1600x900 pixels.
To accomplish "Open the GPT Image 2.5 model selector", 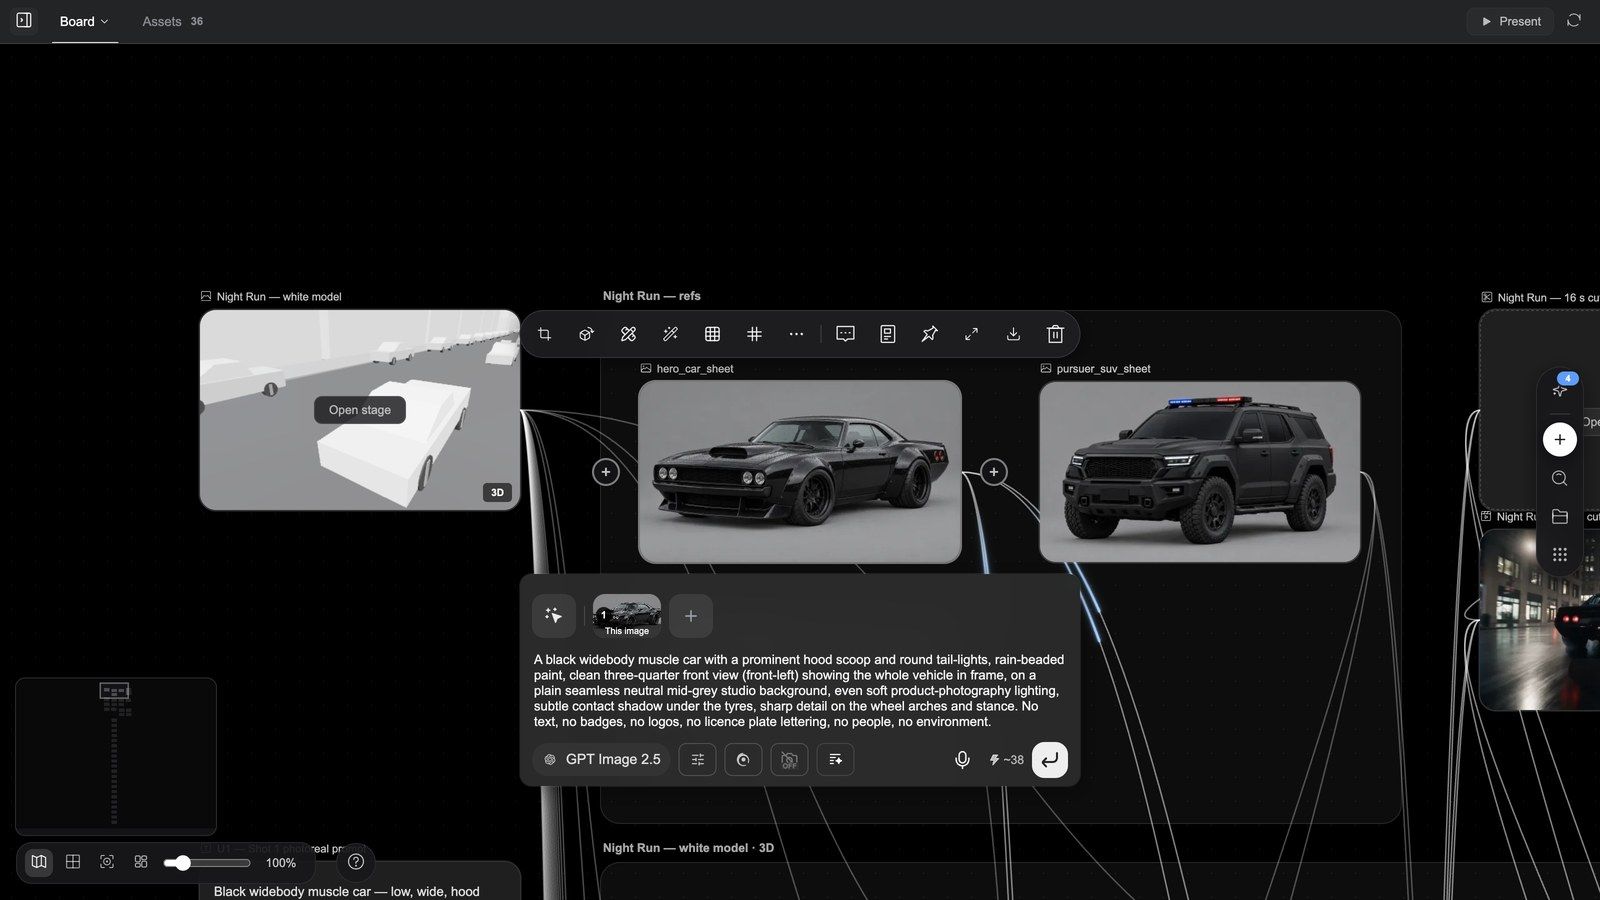I will click(602, 760).
